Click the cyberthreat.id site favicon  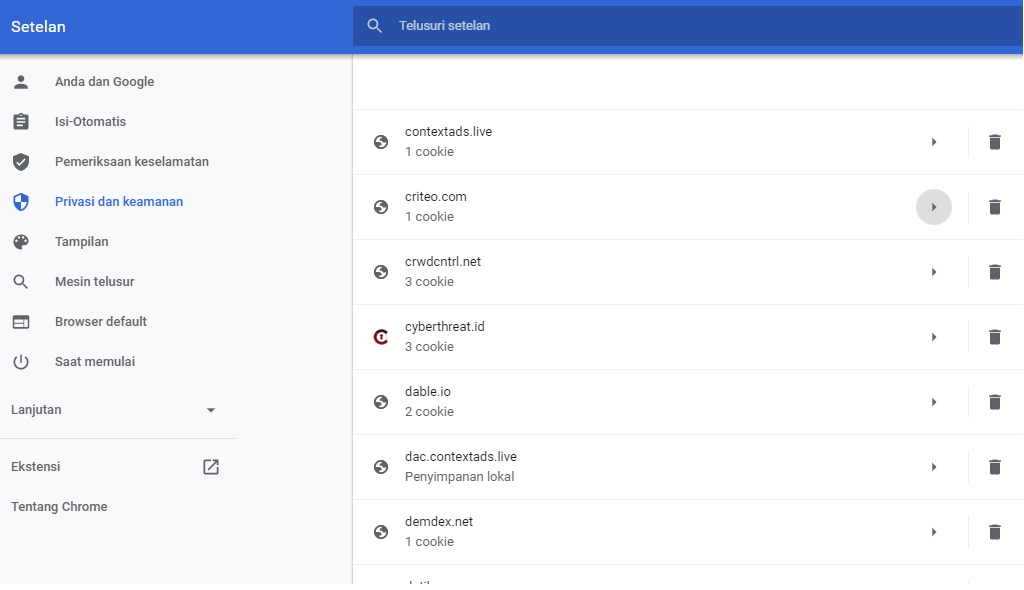(x=381, y=337)
